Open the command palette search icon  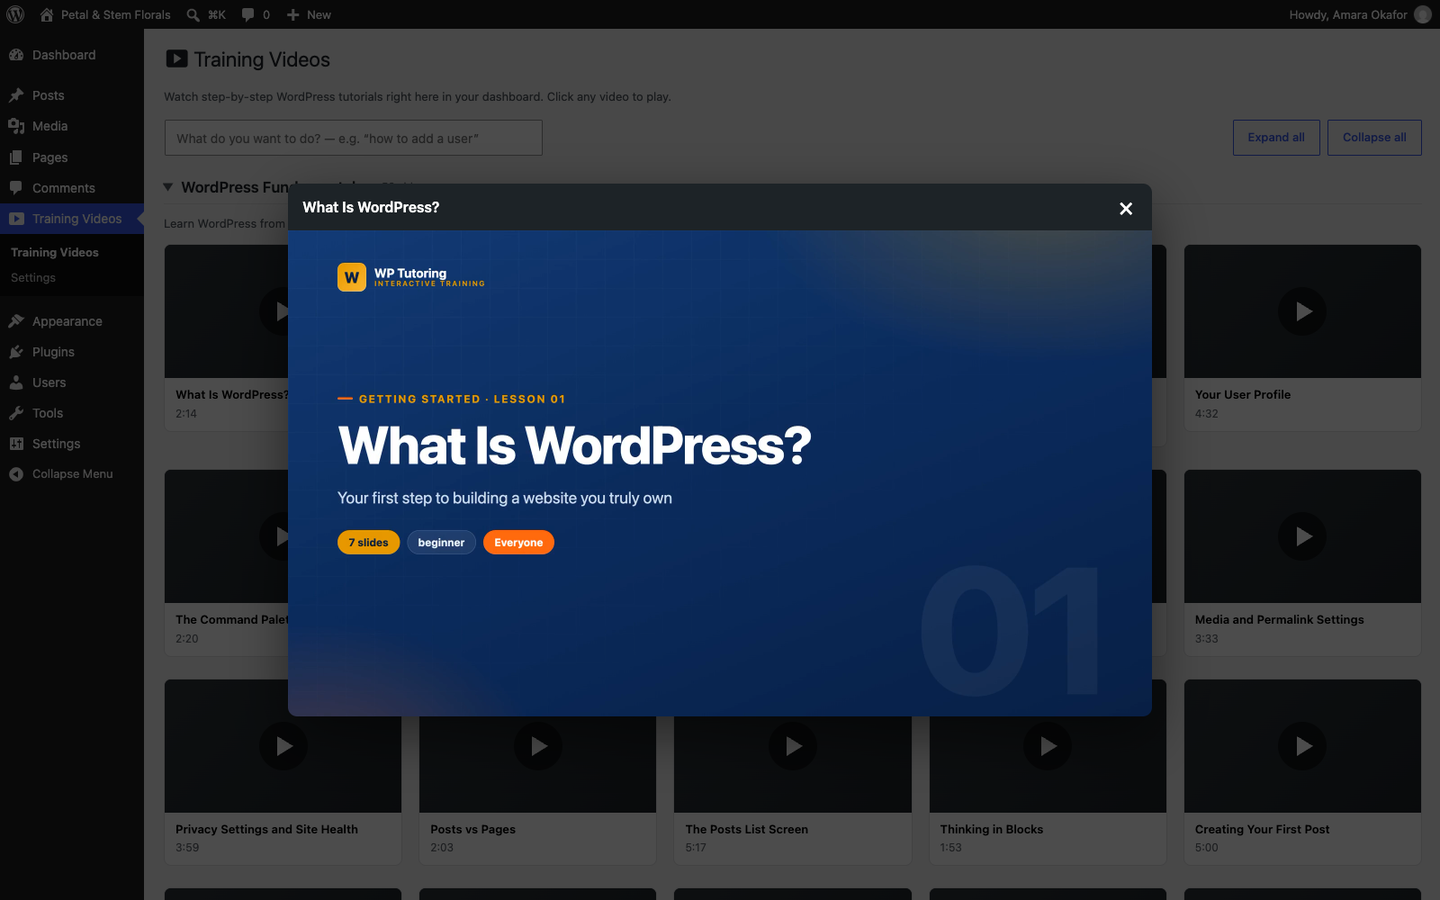[193, 15]
